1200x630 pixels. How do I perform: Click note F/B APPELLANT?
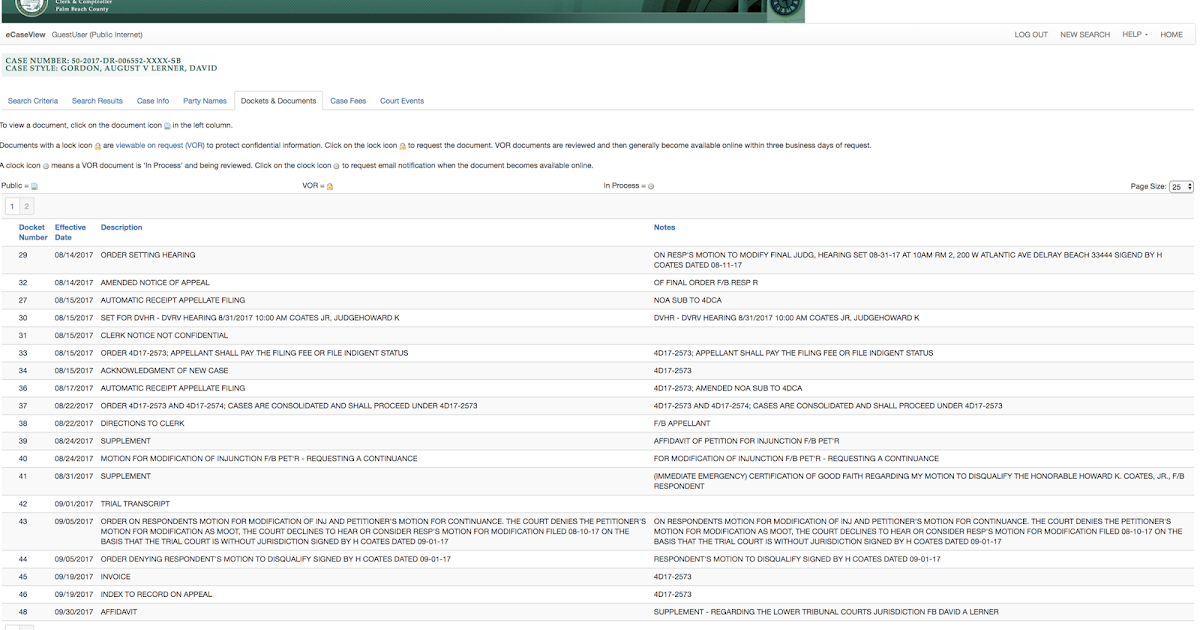point(680,424)
